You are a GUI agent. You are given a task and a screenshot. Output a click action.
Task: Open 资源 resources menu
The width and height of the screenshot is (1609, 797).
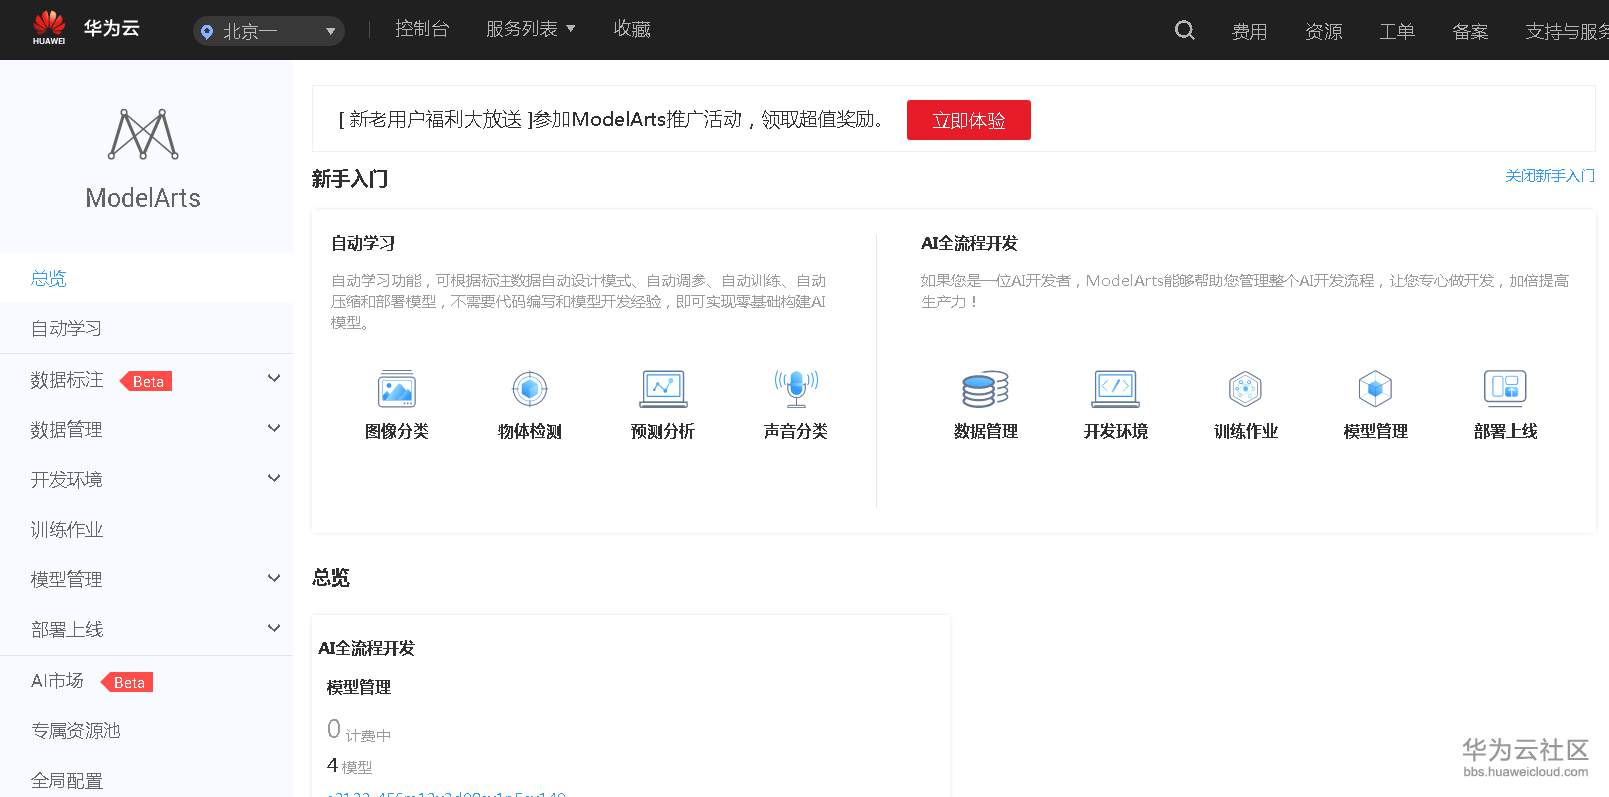[x=1324, y=32]
